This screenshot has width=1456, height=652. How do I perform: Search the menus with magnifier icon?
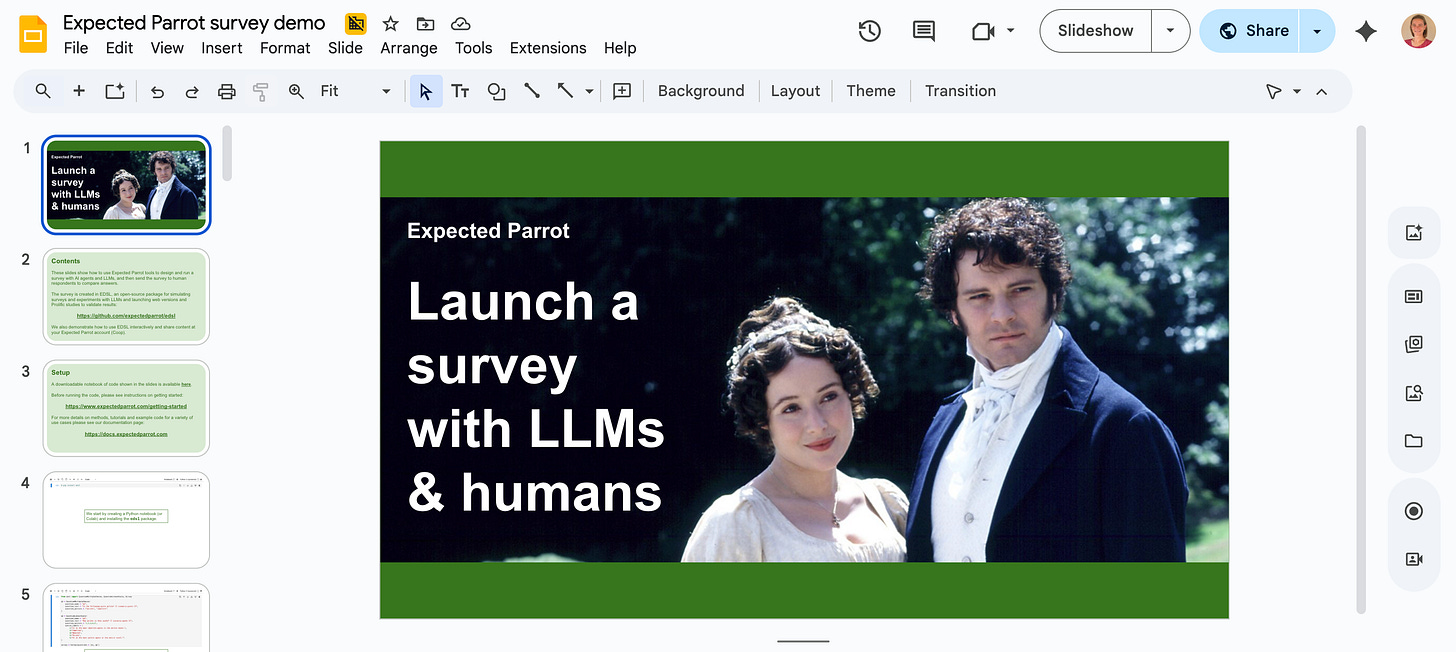[43, 91]
